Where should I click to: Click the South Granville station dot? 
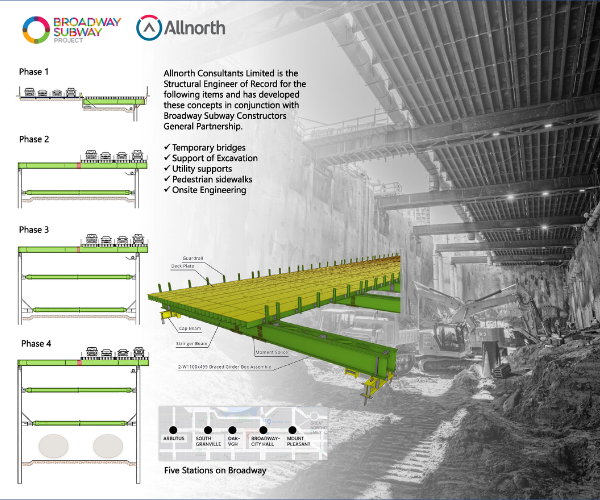[x=208, y=430]
